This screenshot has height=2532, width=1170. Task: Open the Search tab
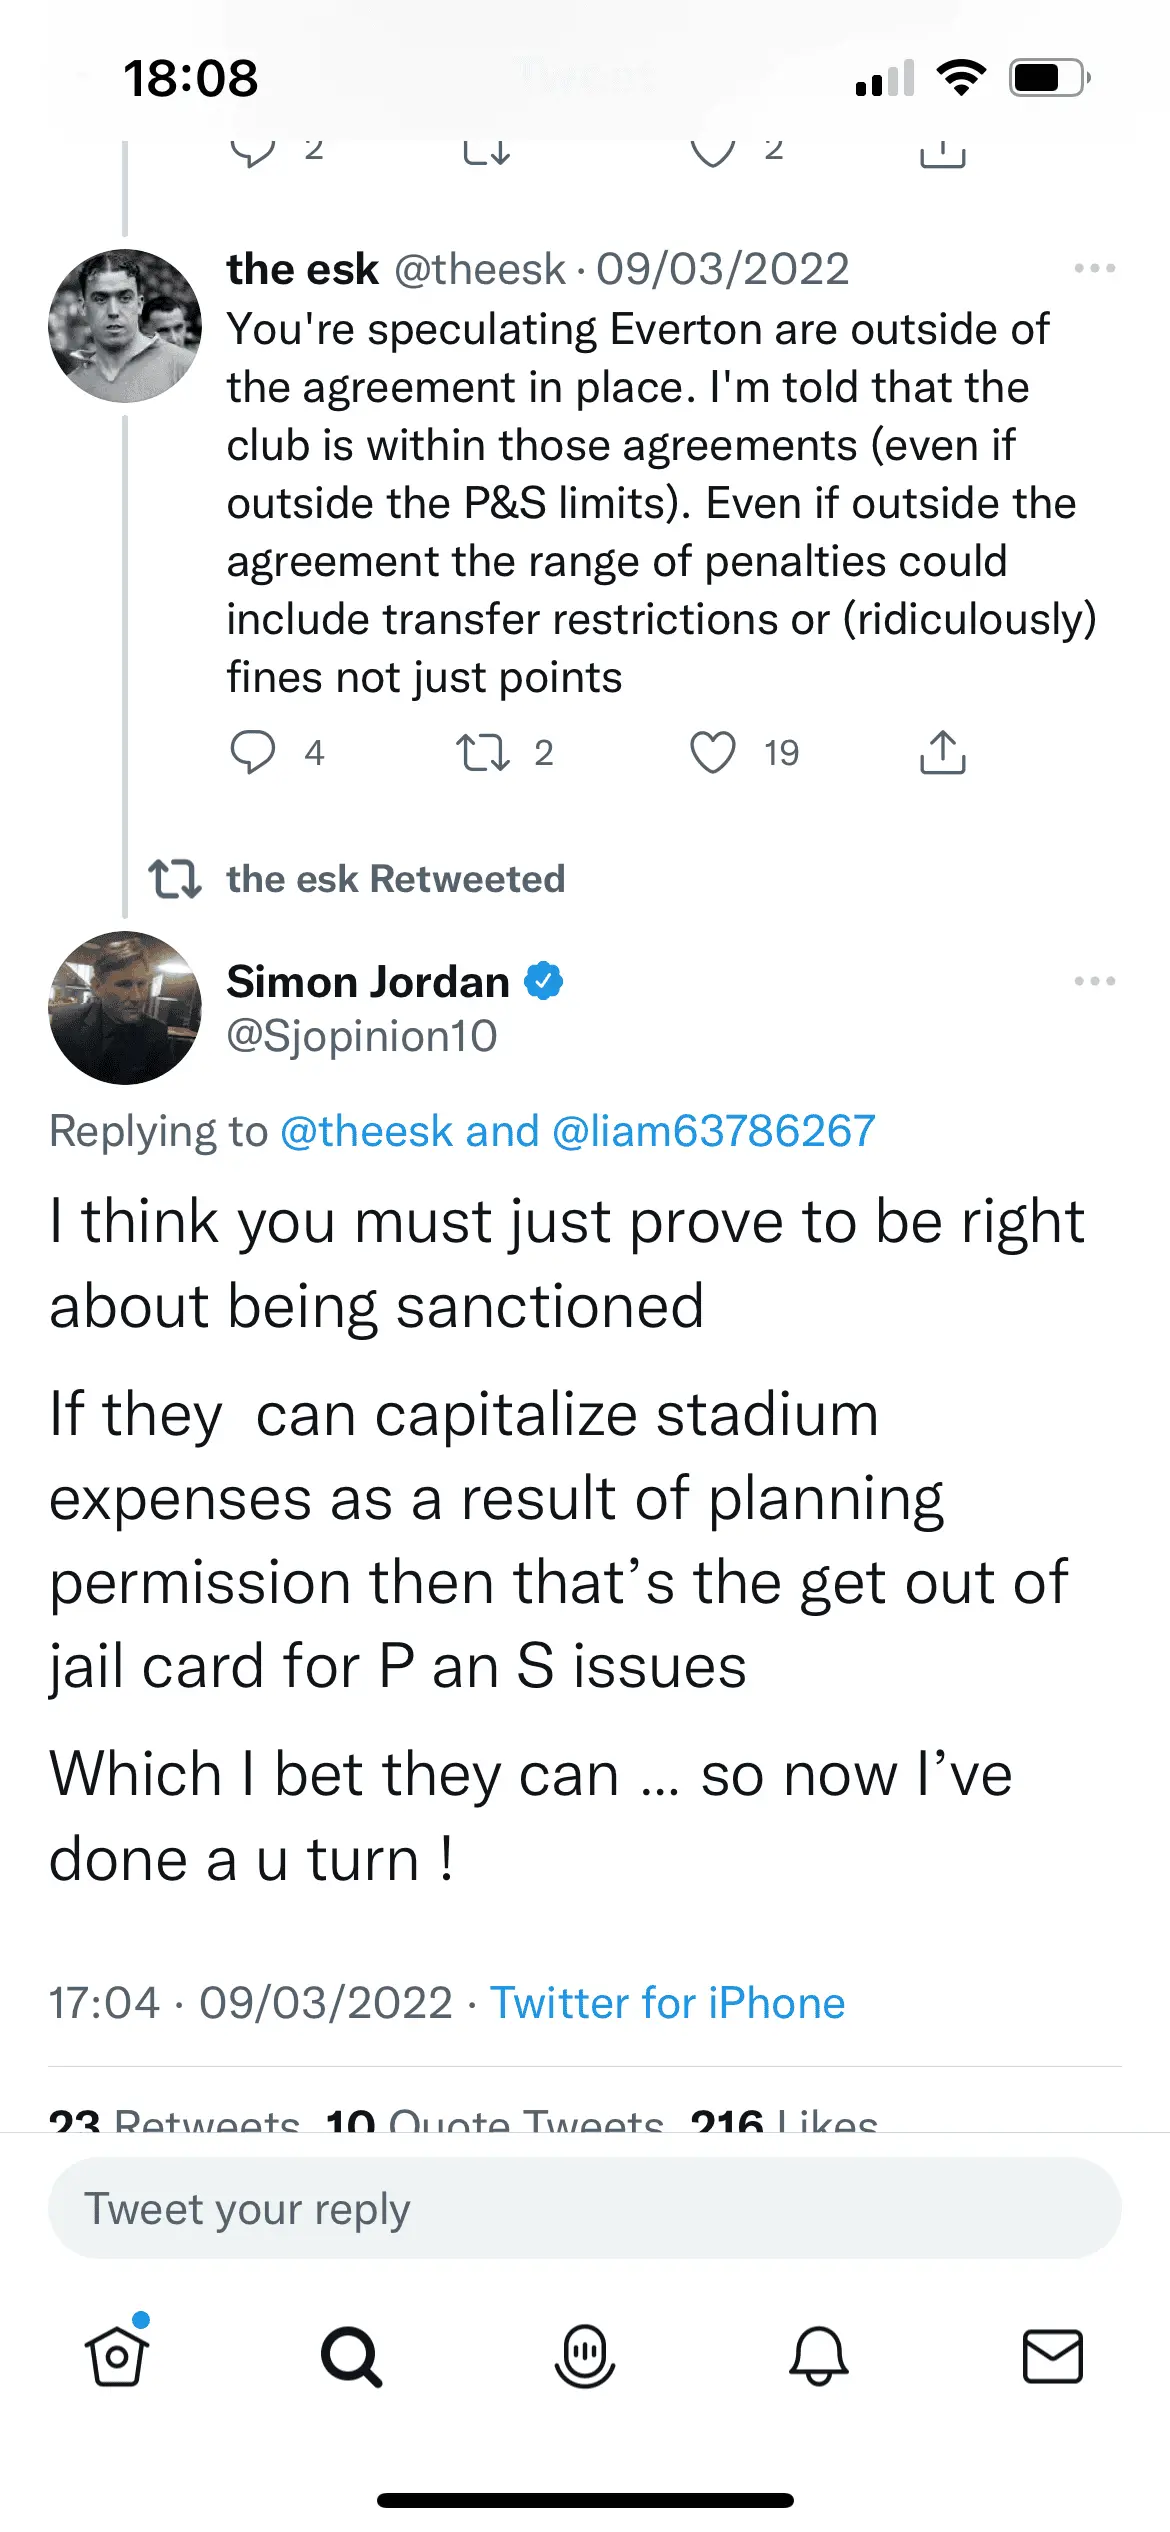351,2356
